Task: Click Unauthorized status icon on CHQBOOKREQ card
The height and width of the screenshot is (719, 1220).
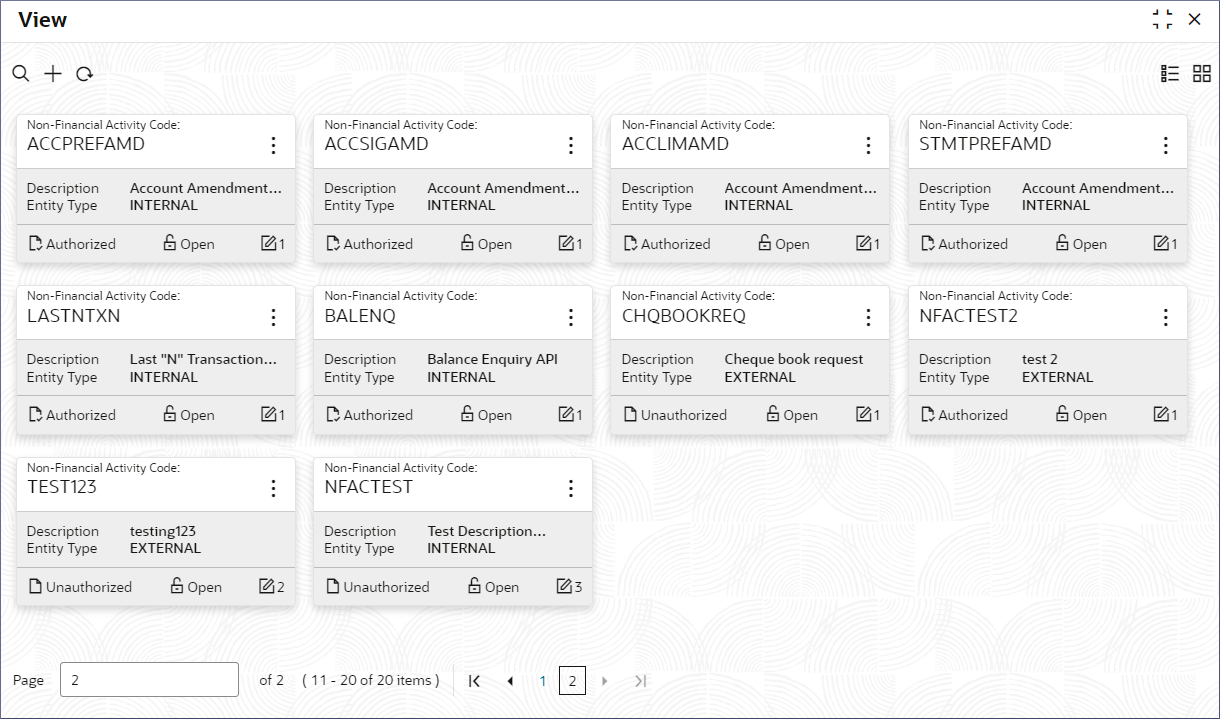Action: pyautogui.click(x=630, y=414)
